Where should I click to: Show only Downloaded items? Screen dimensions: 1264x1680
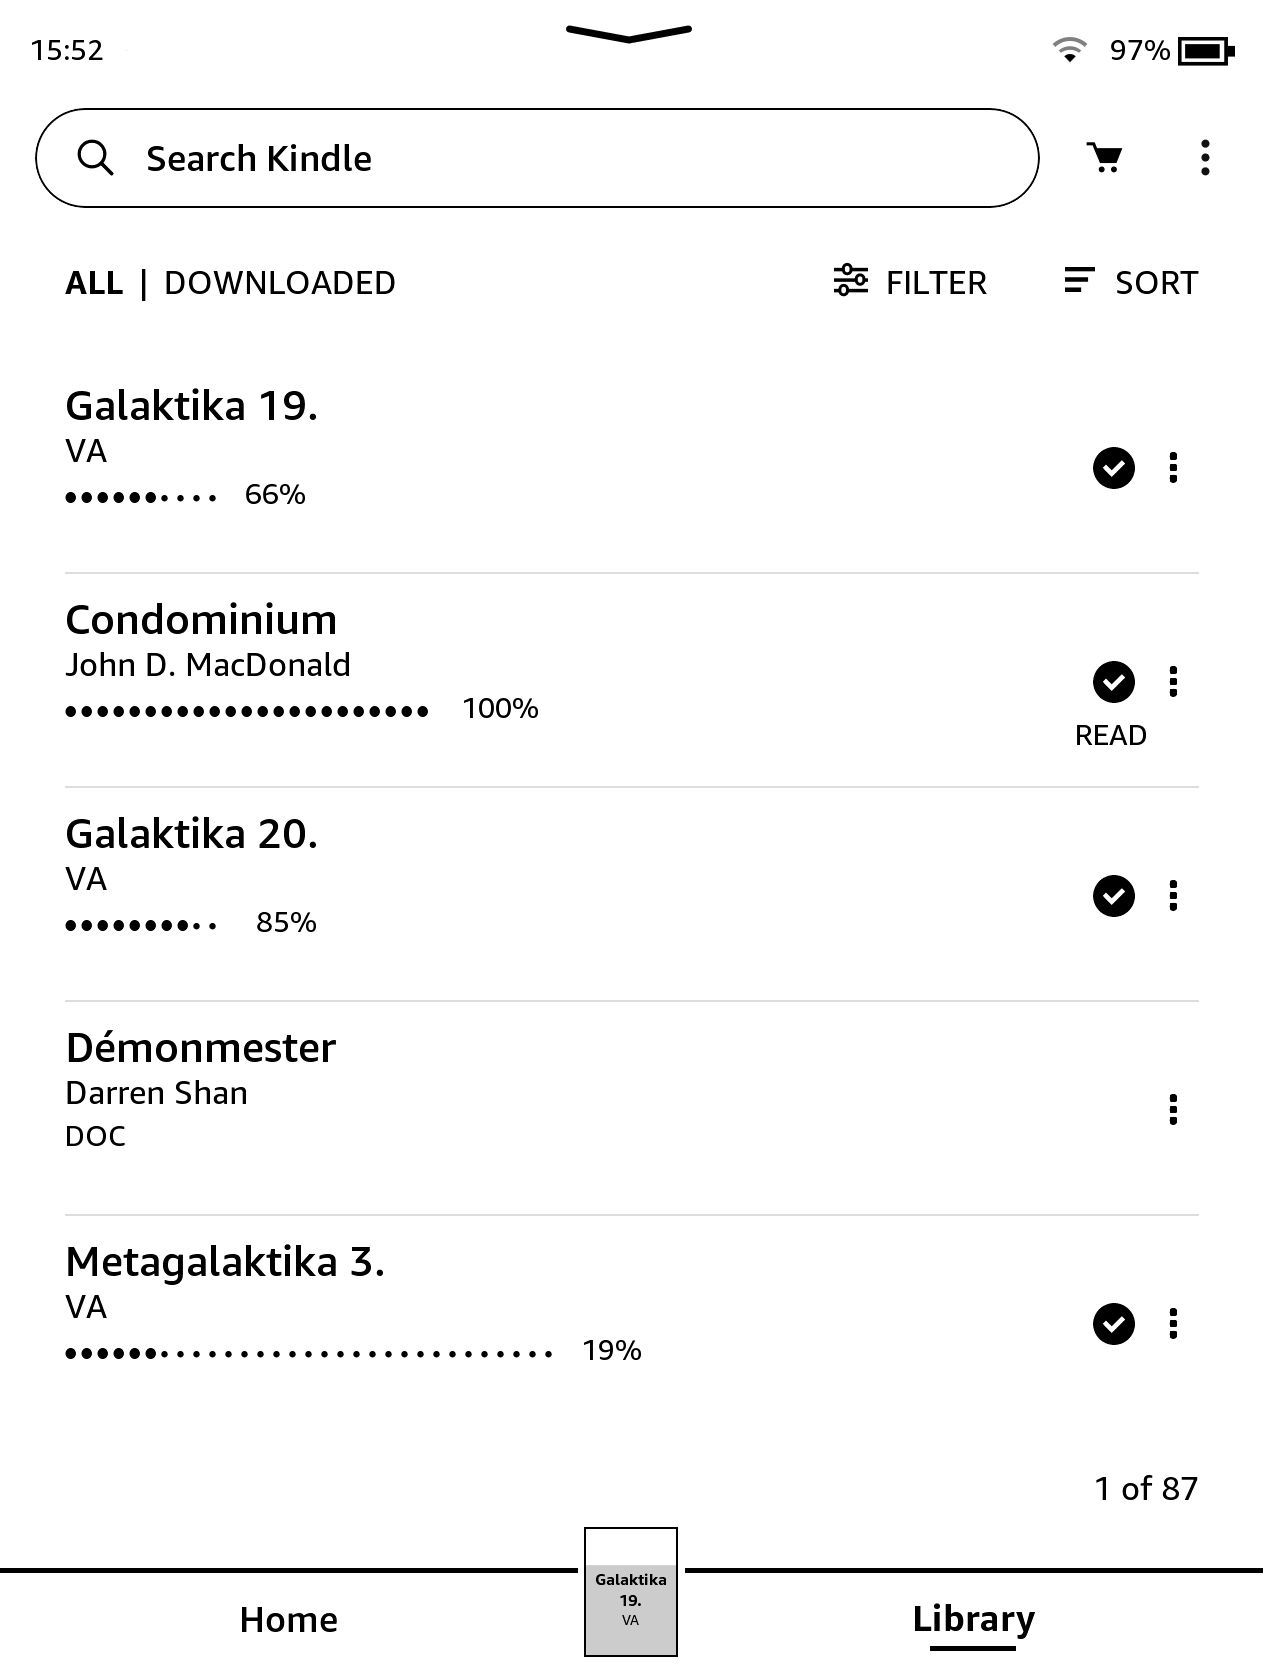(x=280, y=283)
